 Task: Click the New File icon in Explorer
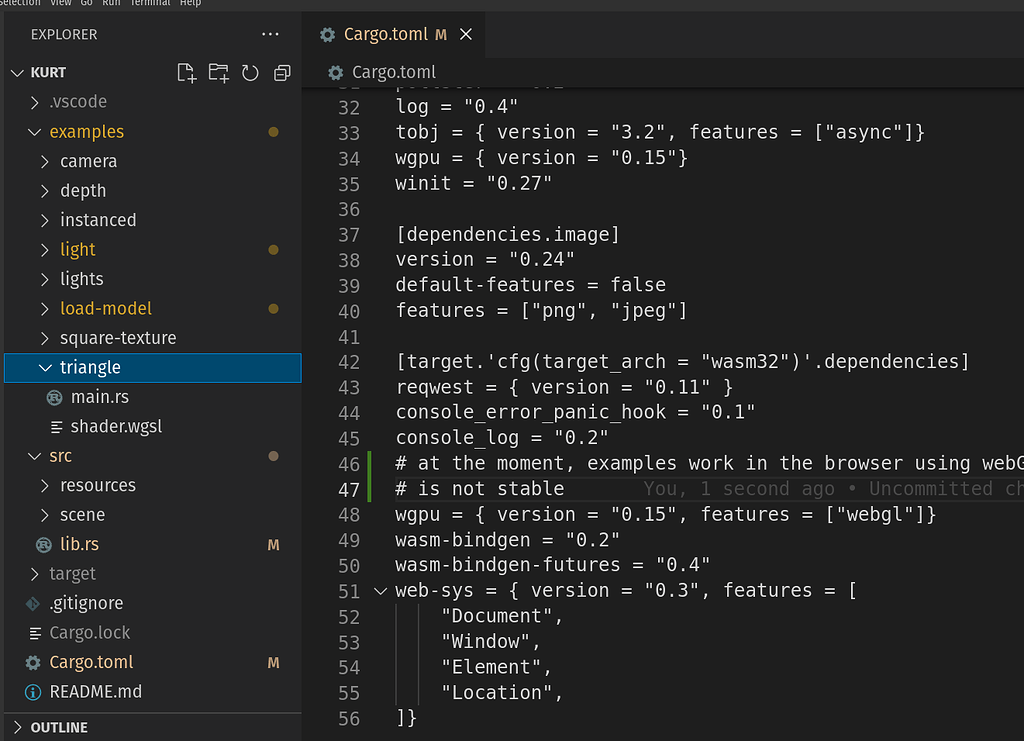186,72
